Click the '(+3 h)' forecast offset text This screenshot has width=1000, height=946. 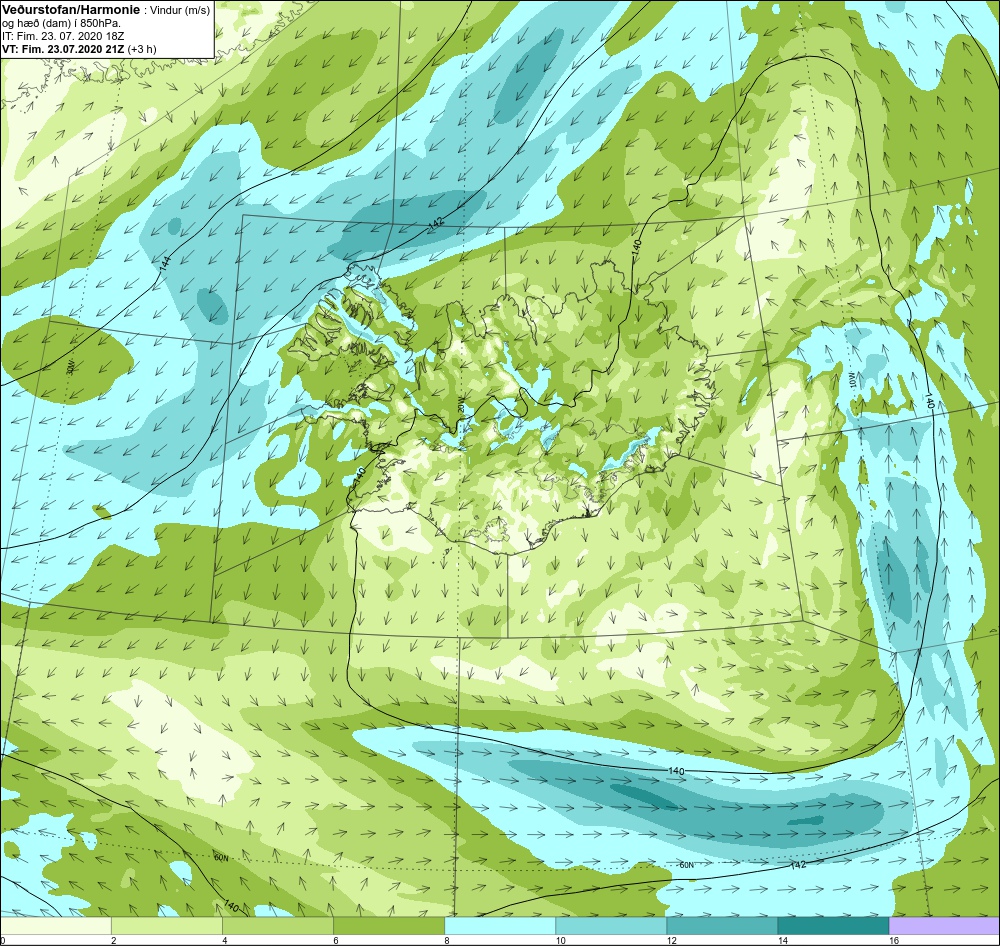[x=142, y=49]
